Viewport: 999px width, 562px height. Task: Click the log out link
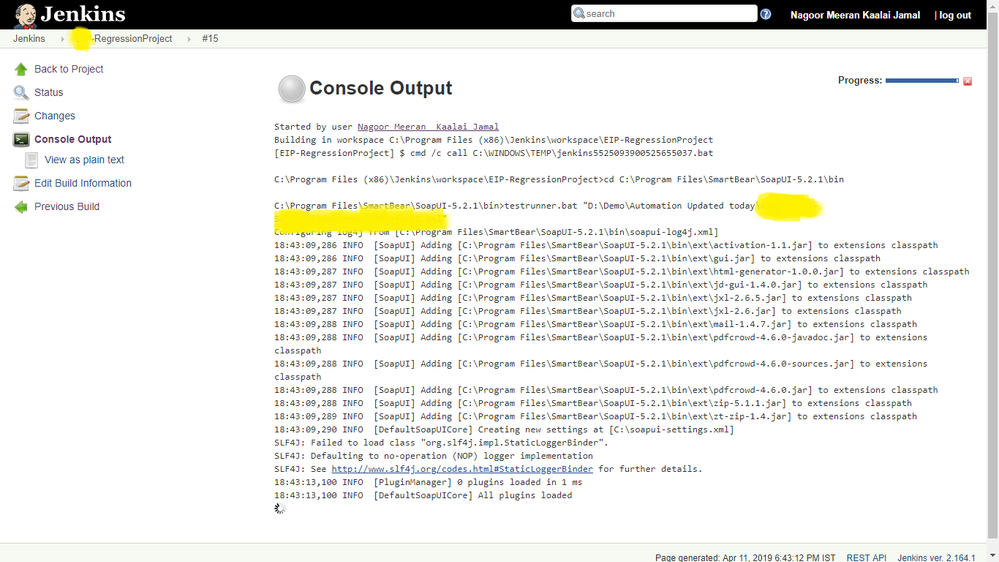(954, 15)
